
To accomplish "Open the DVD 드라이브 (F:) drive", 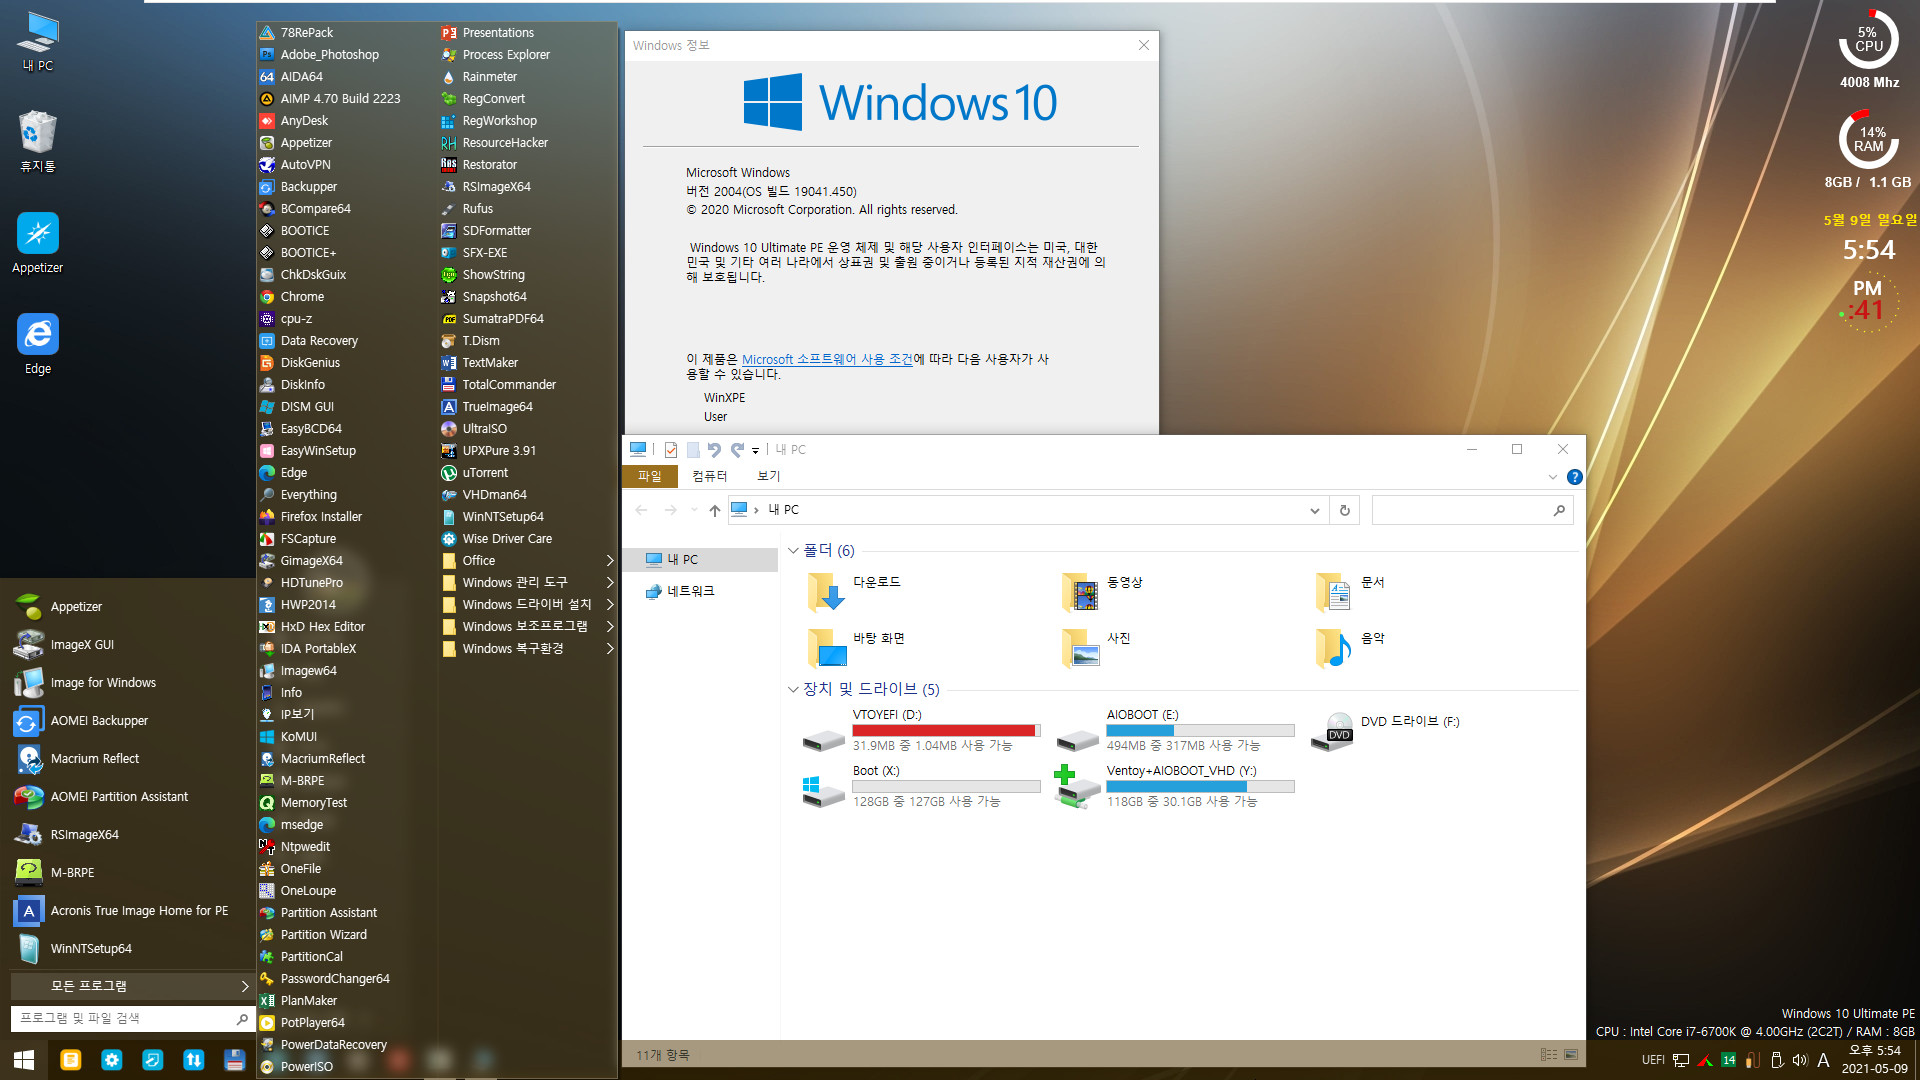I will point(1386,733).
